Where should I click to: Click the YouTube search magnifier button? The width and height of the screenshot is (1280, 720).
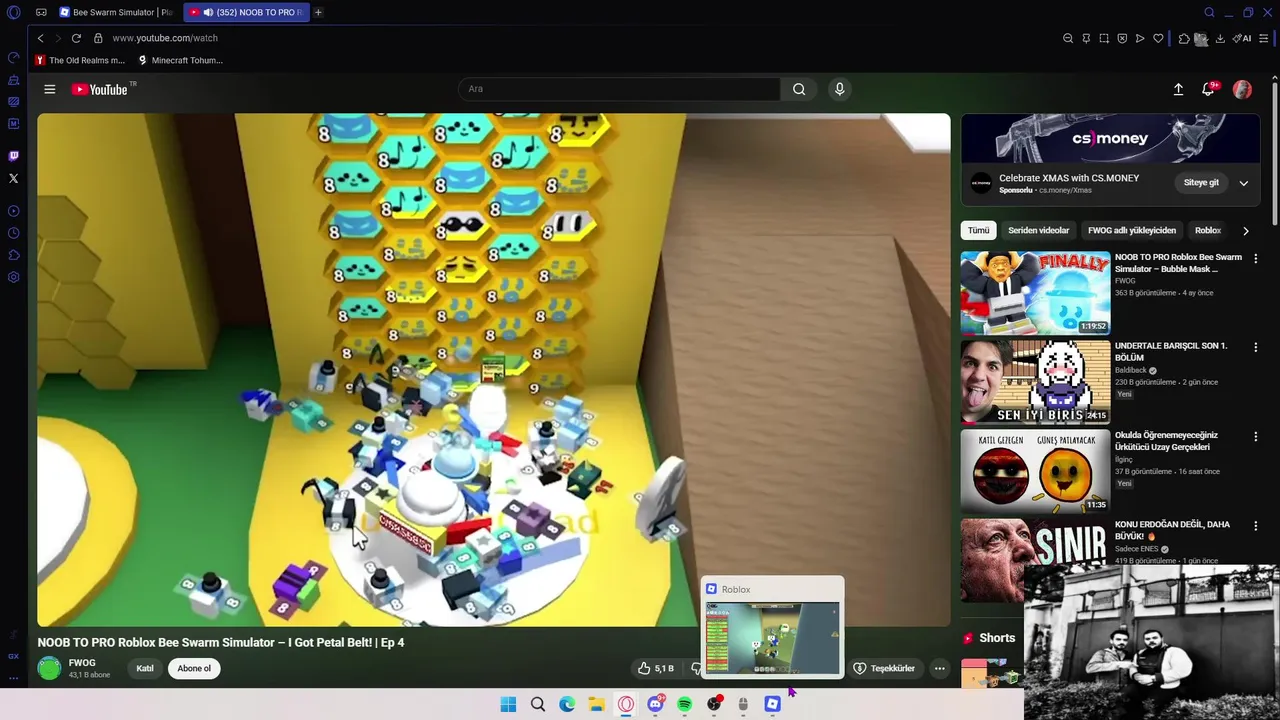[x=799, y=89]
